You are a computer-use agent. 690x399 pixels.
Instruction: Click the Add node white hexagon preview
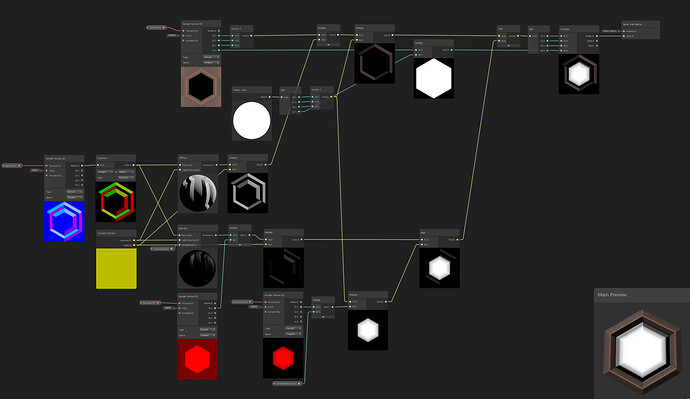tap(440, 268)
